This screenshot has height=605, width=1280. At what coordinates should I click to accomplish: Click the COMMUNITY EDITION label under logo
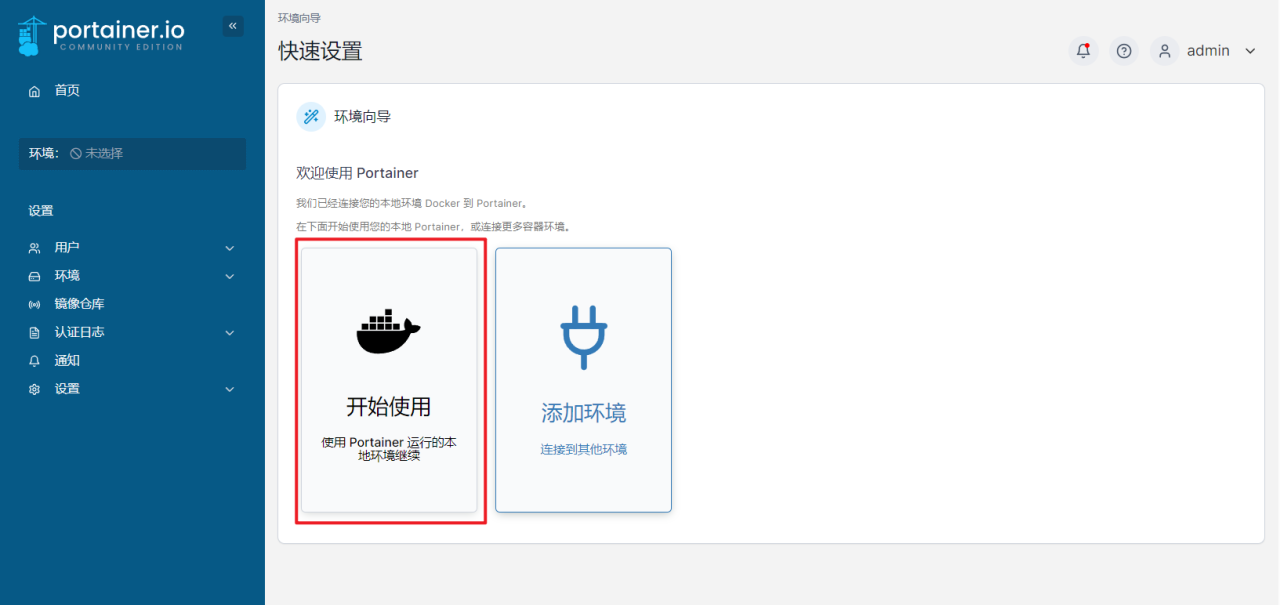(x=119, y=47)
